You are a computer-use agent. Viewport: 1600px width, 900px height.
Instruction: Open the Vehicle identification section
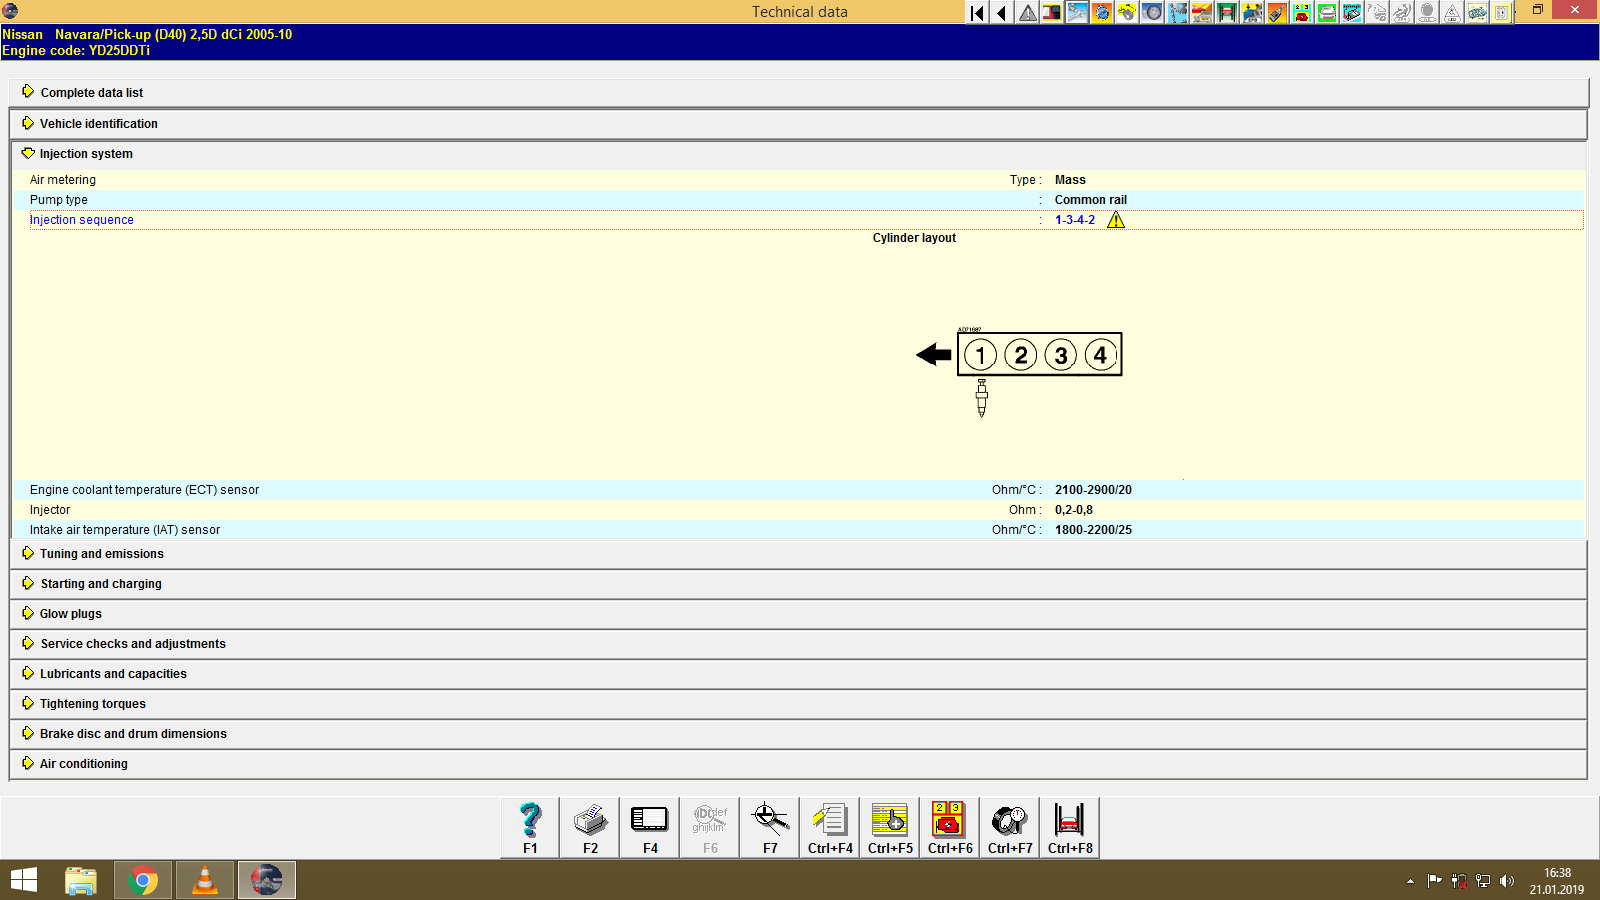coord(98,123)
